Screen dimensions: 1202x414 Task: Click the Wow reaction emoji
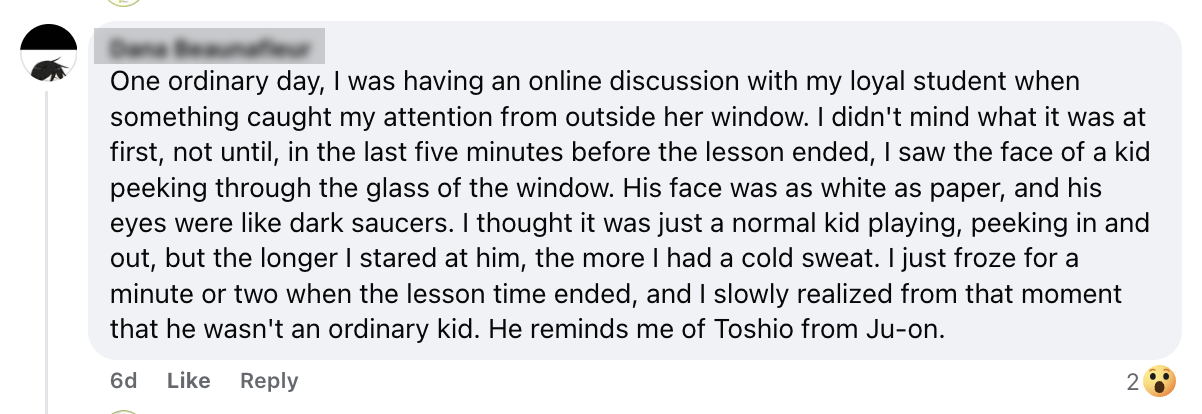point(1159,381)
